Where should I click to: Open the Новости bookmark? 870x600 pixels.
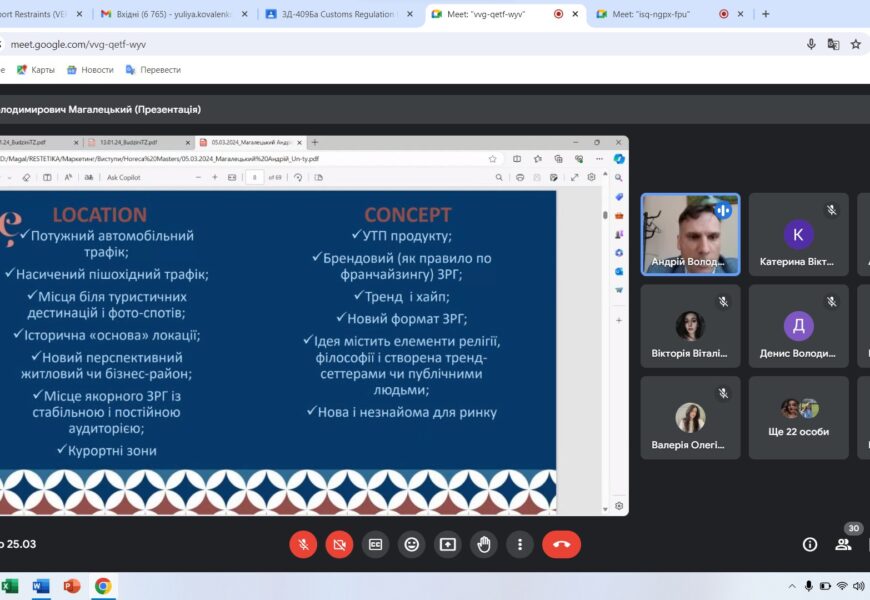tap(90, 70)
